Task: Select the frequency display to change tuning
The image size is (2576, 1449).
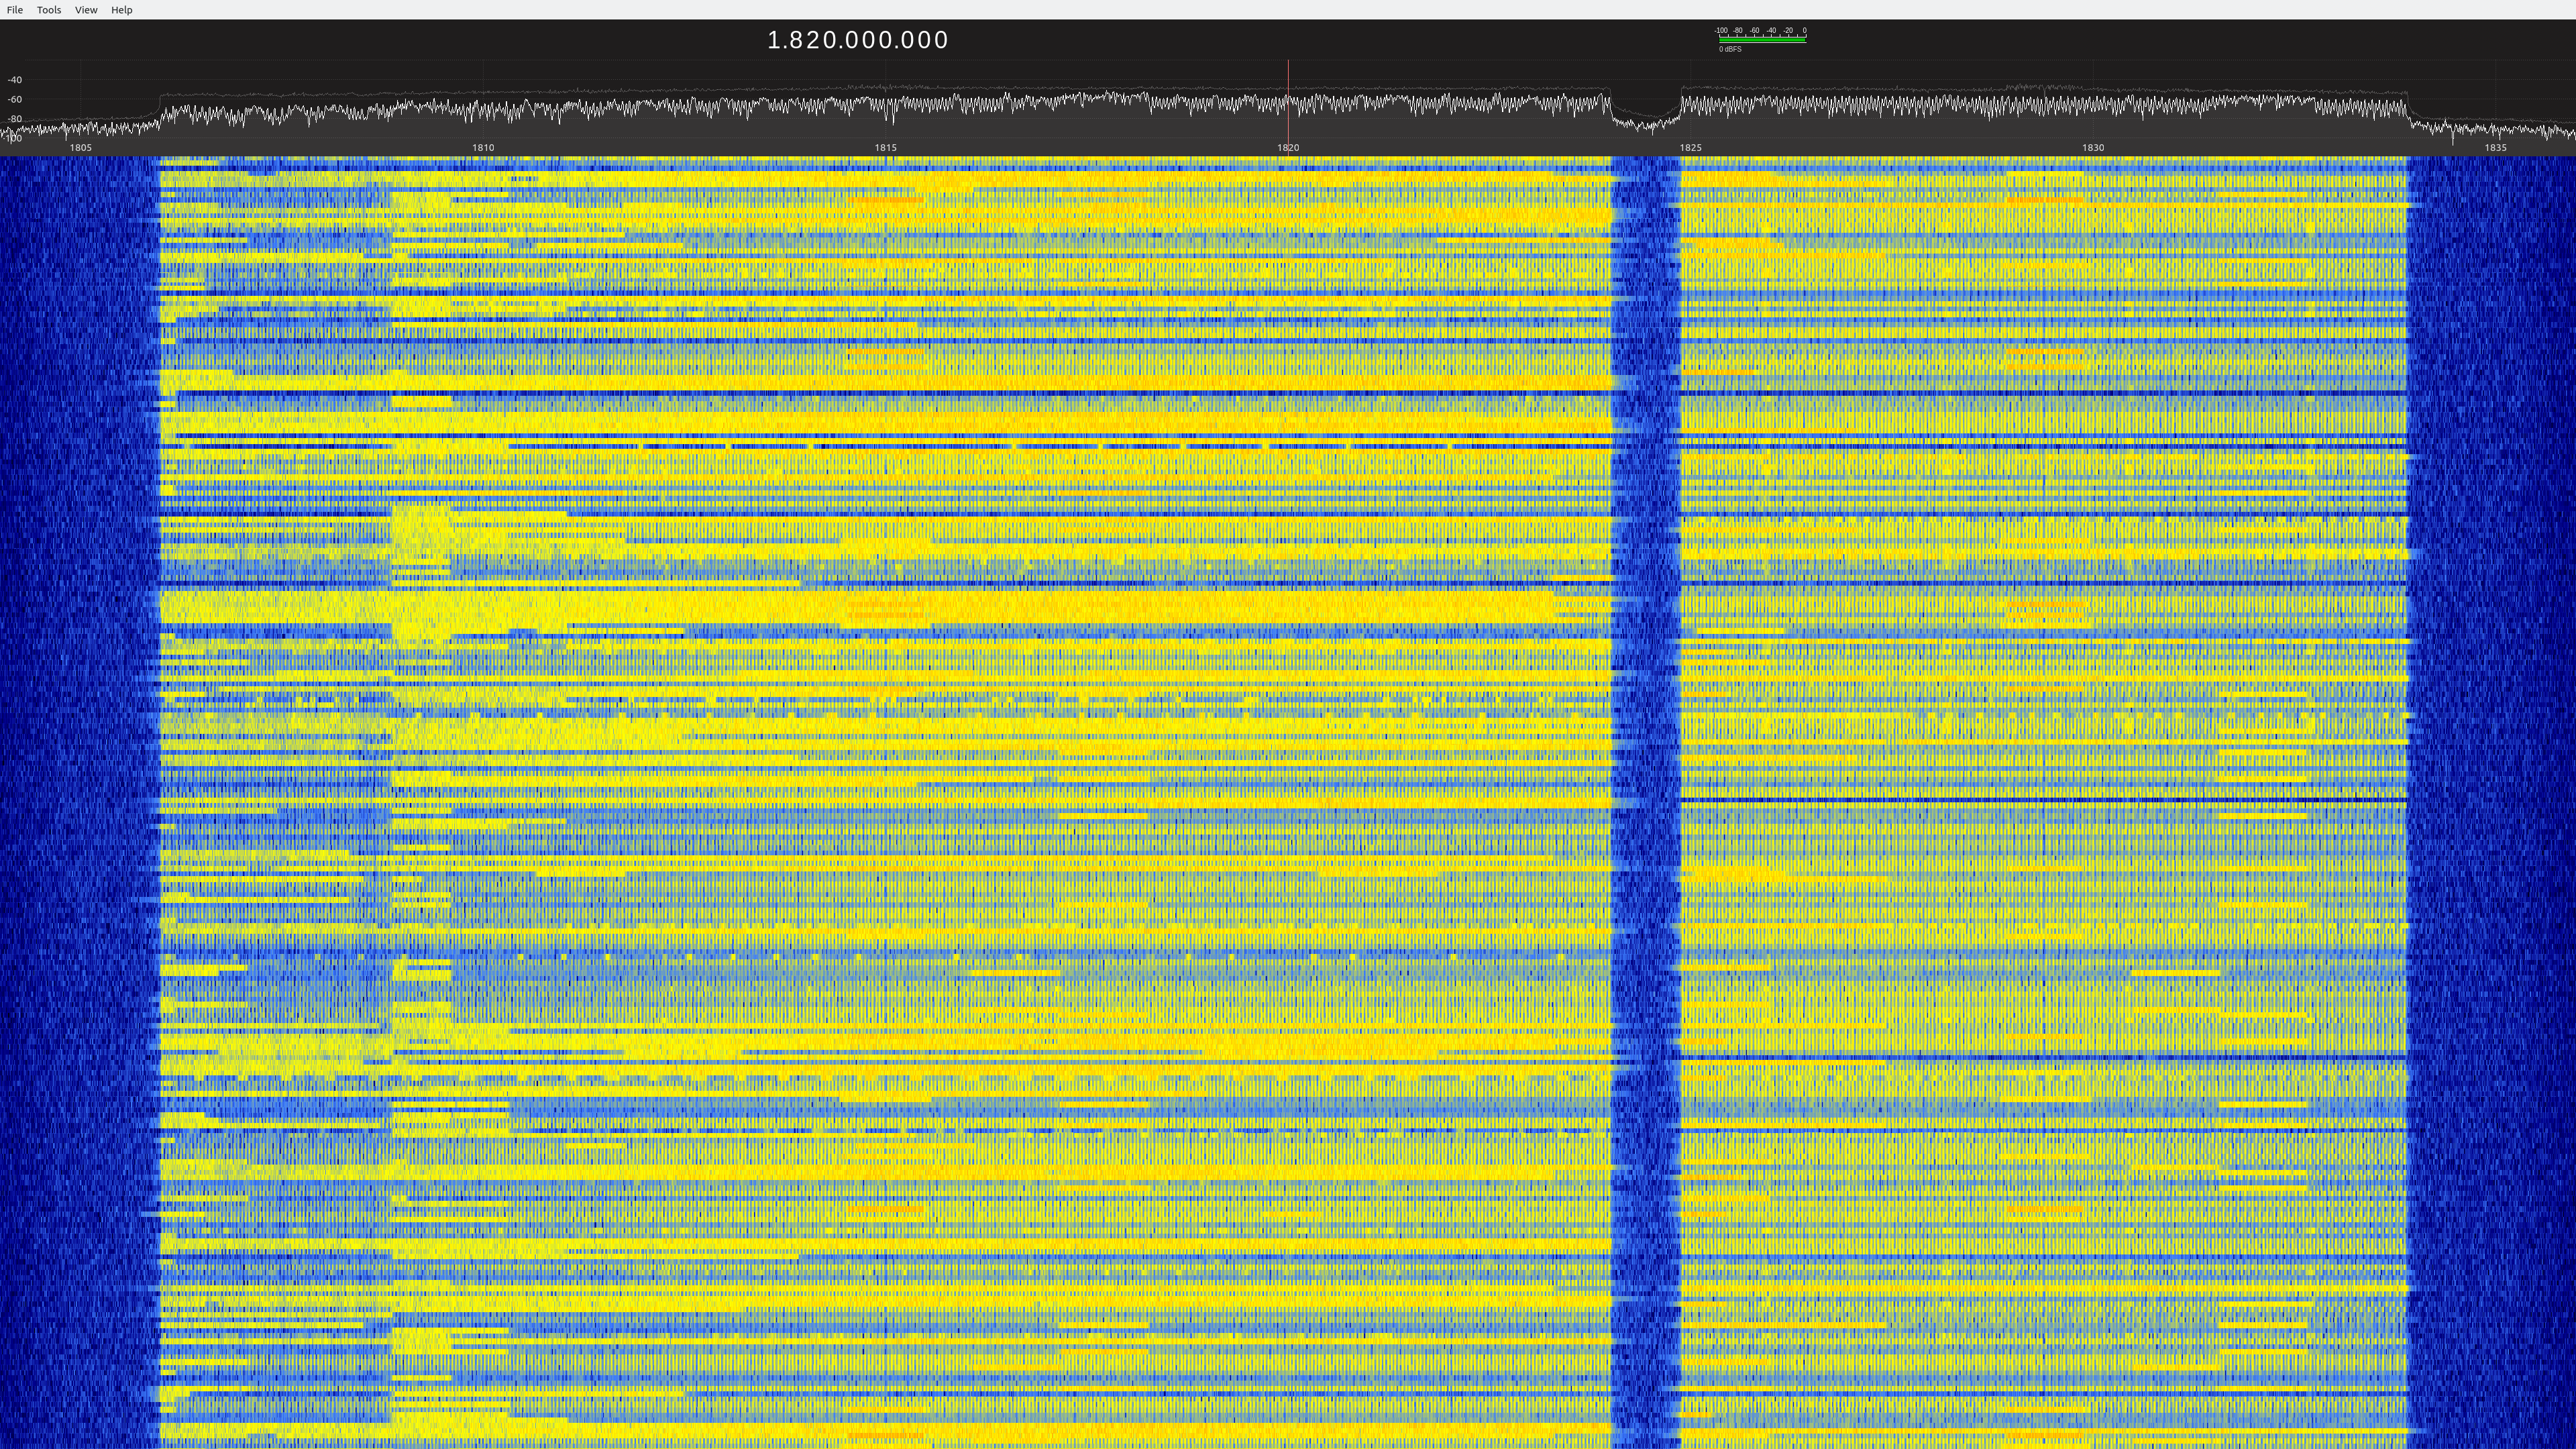Action: click(x=858, y=40)
